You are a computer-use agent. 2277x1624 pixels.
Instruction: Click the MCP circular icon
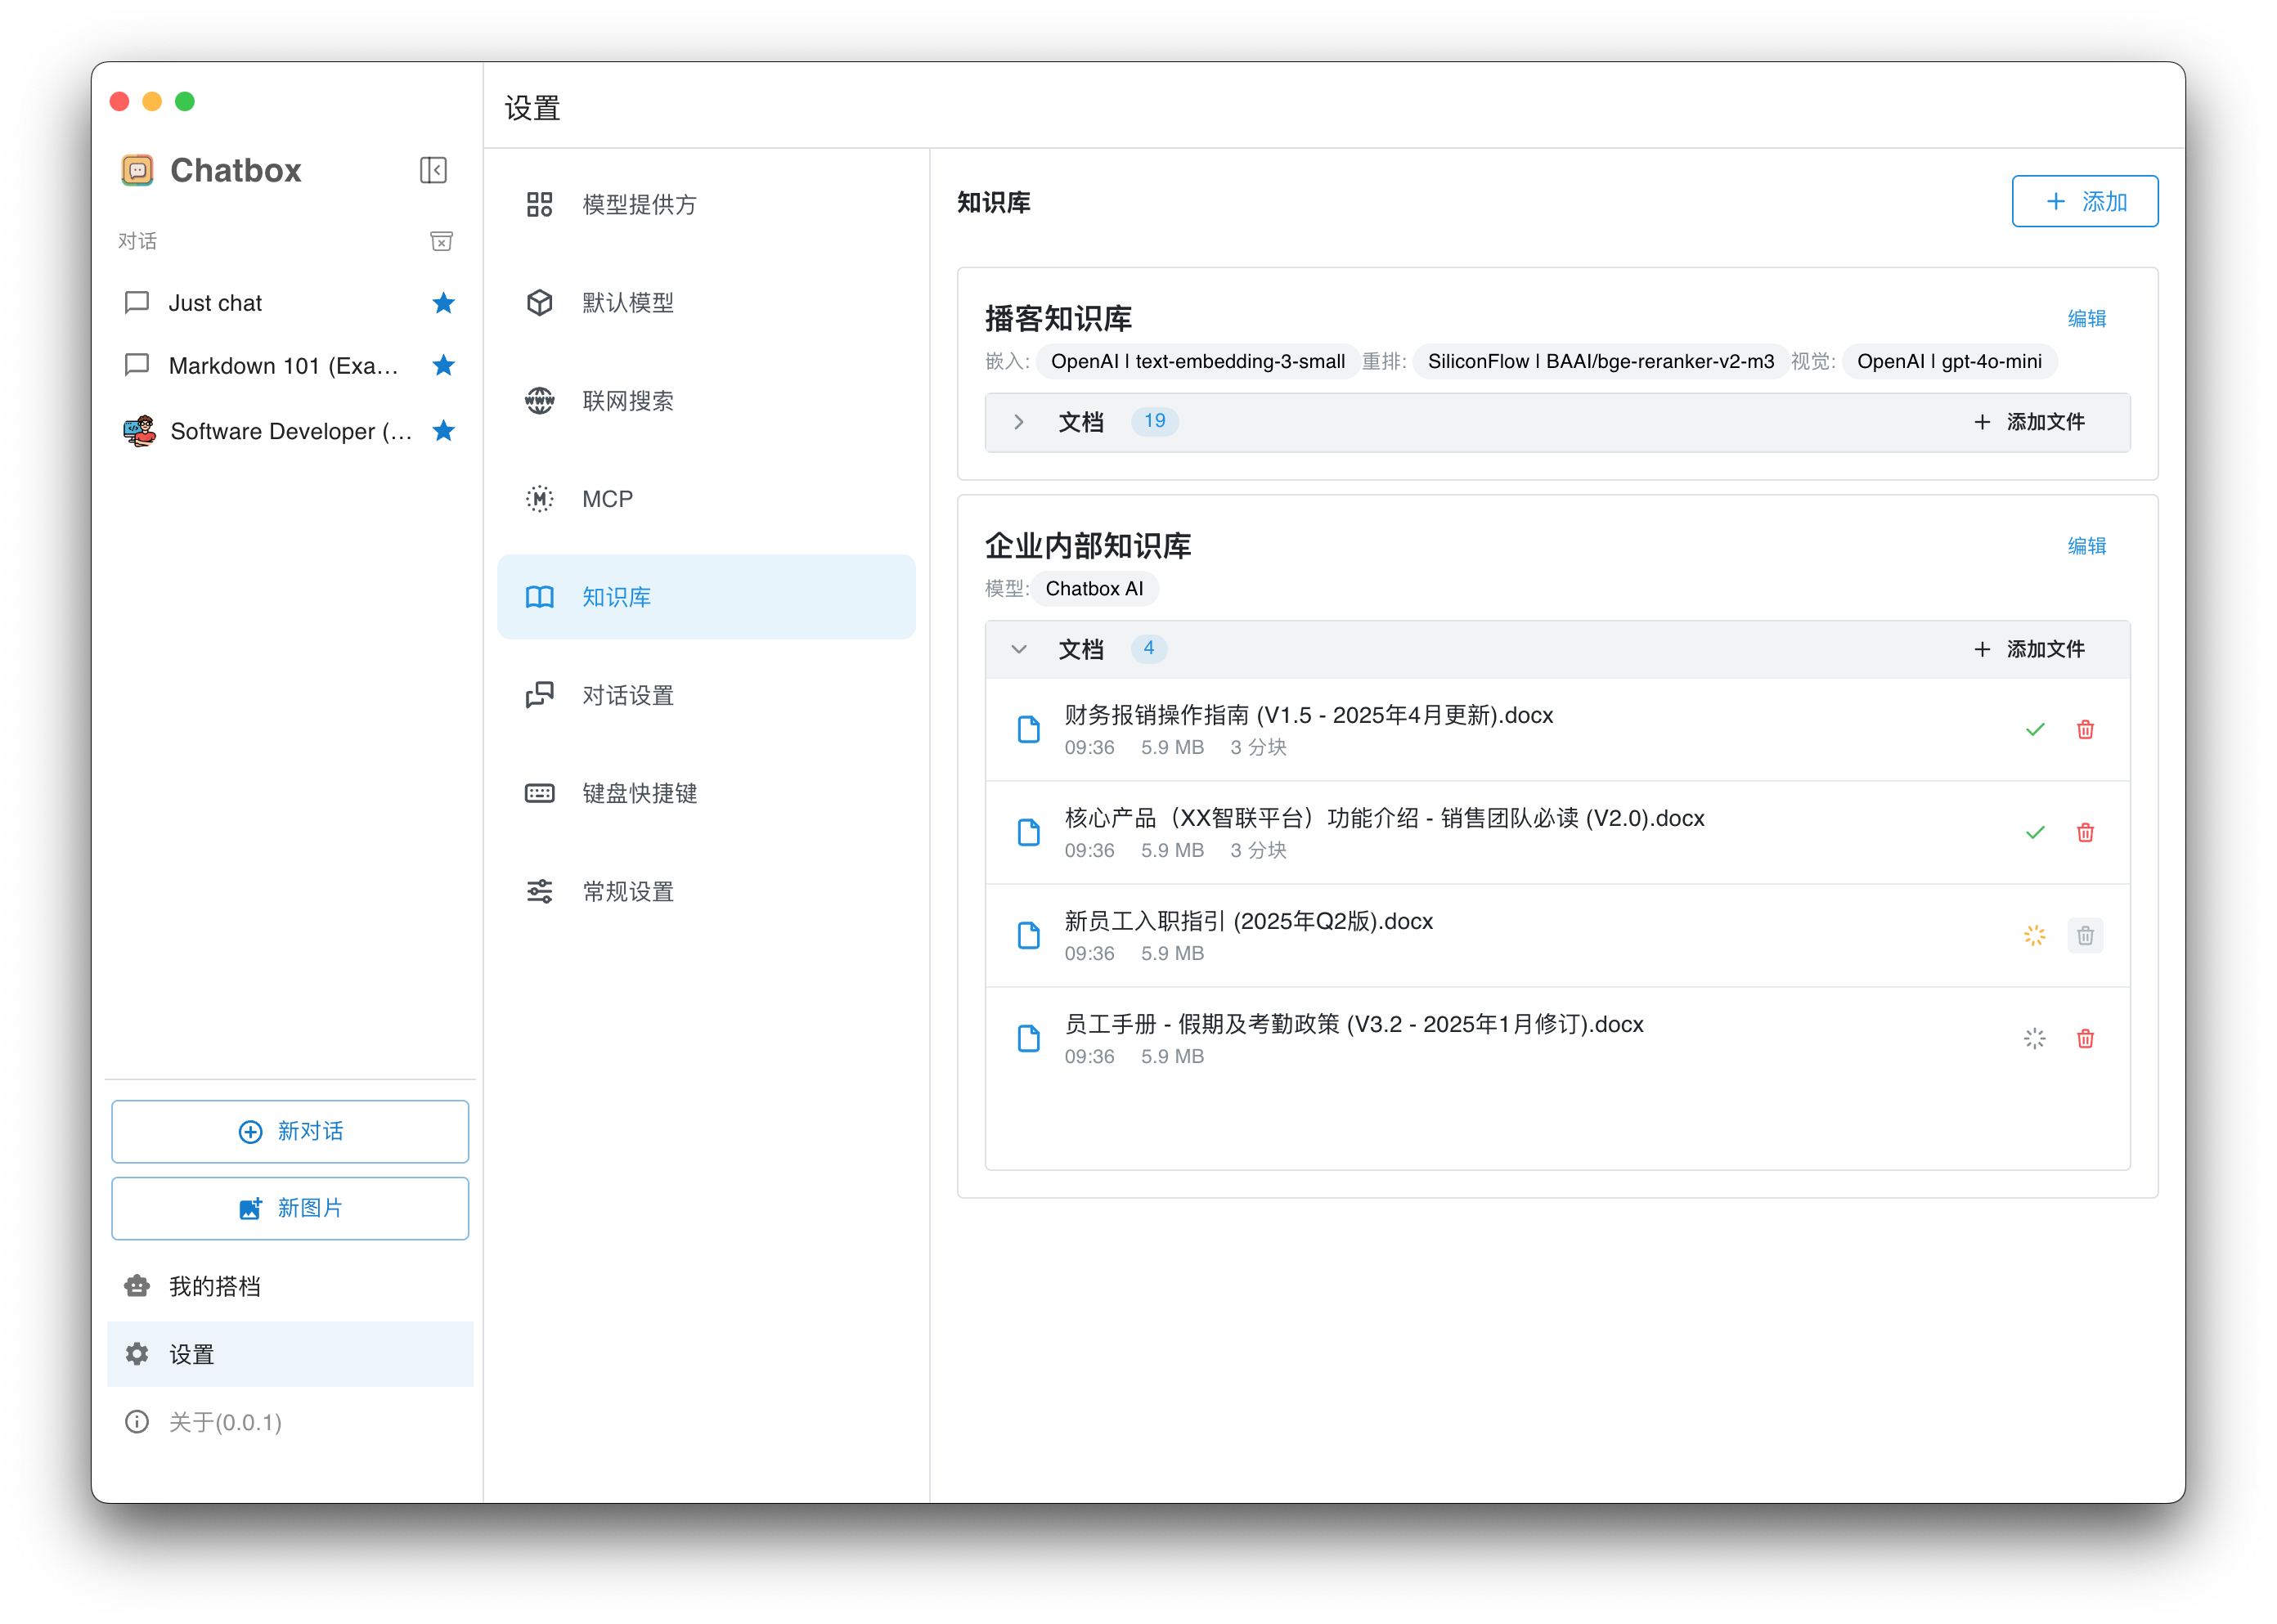point(540,498)
